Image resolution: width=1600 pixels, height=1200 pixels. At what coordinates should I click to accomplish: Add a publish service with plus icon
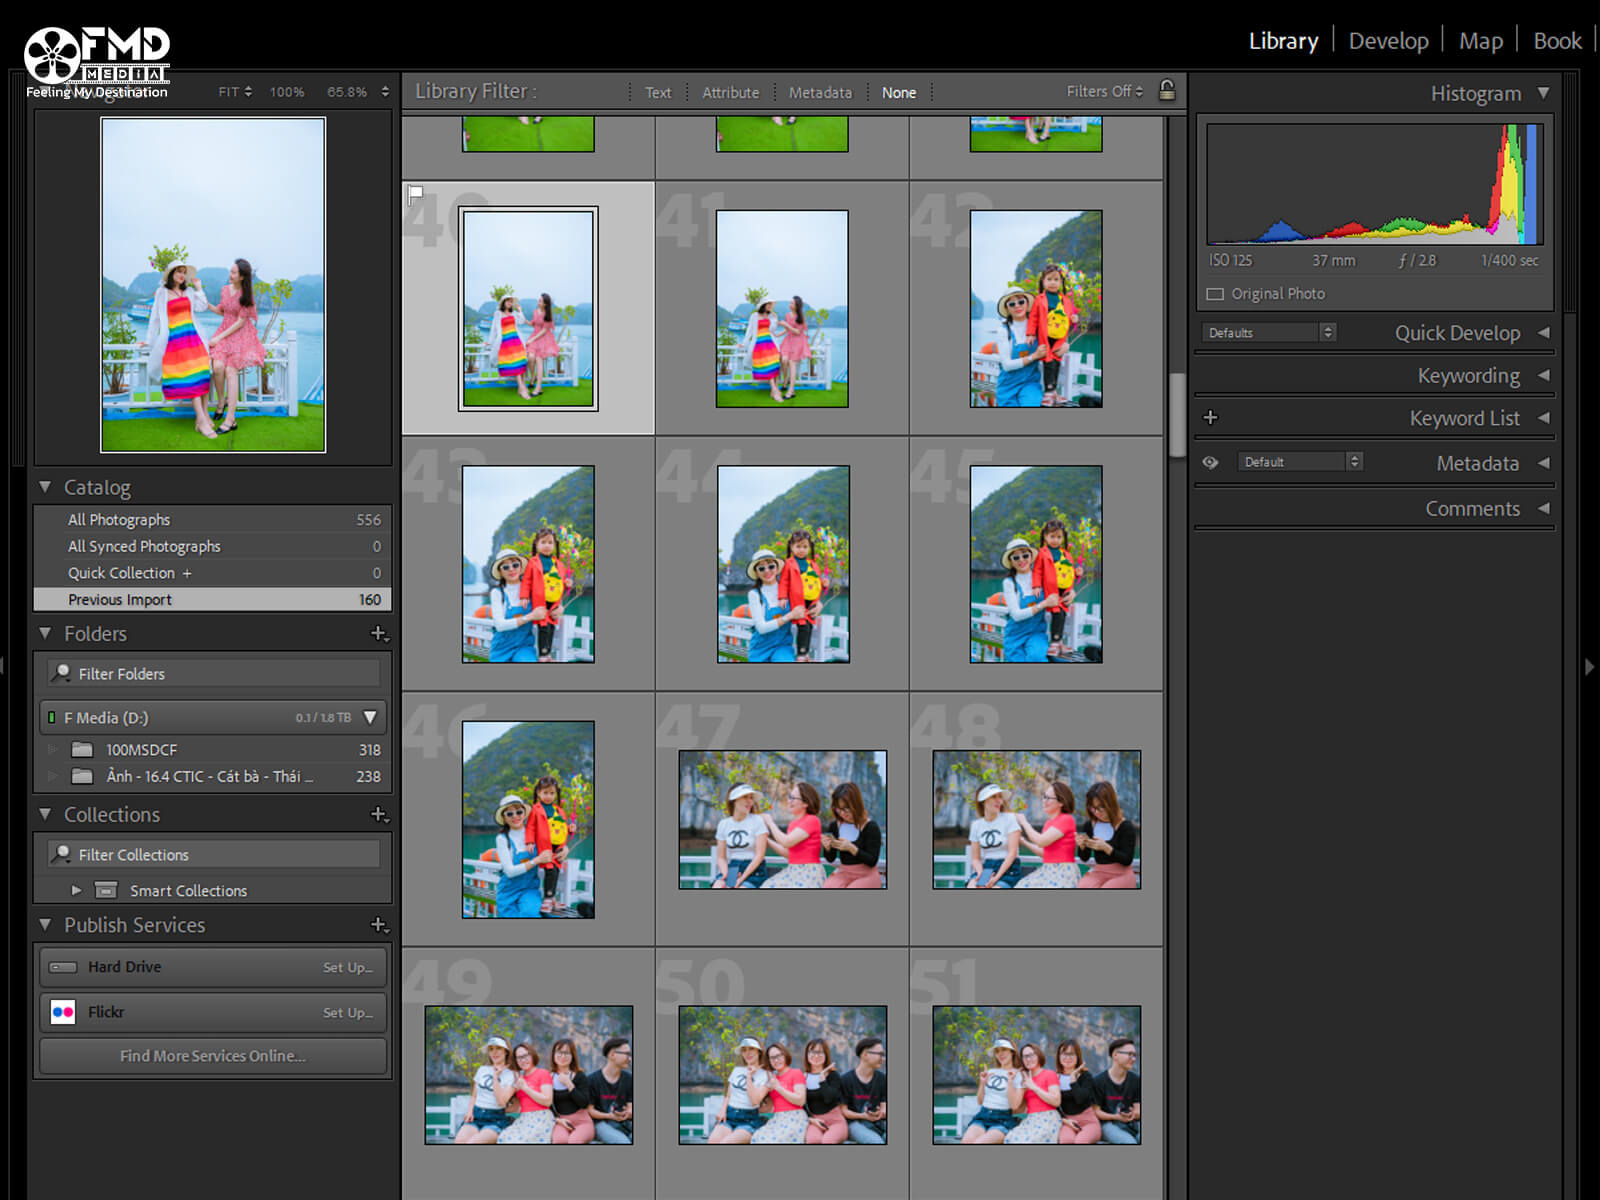click(379, 925)
